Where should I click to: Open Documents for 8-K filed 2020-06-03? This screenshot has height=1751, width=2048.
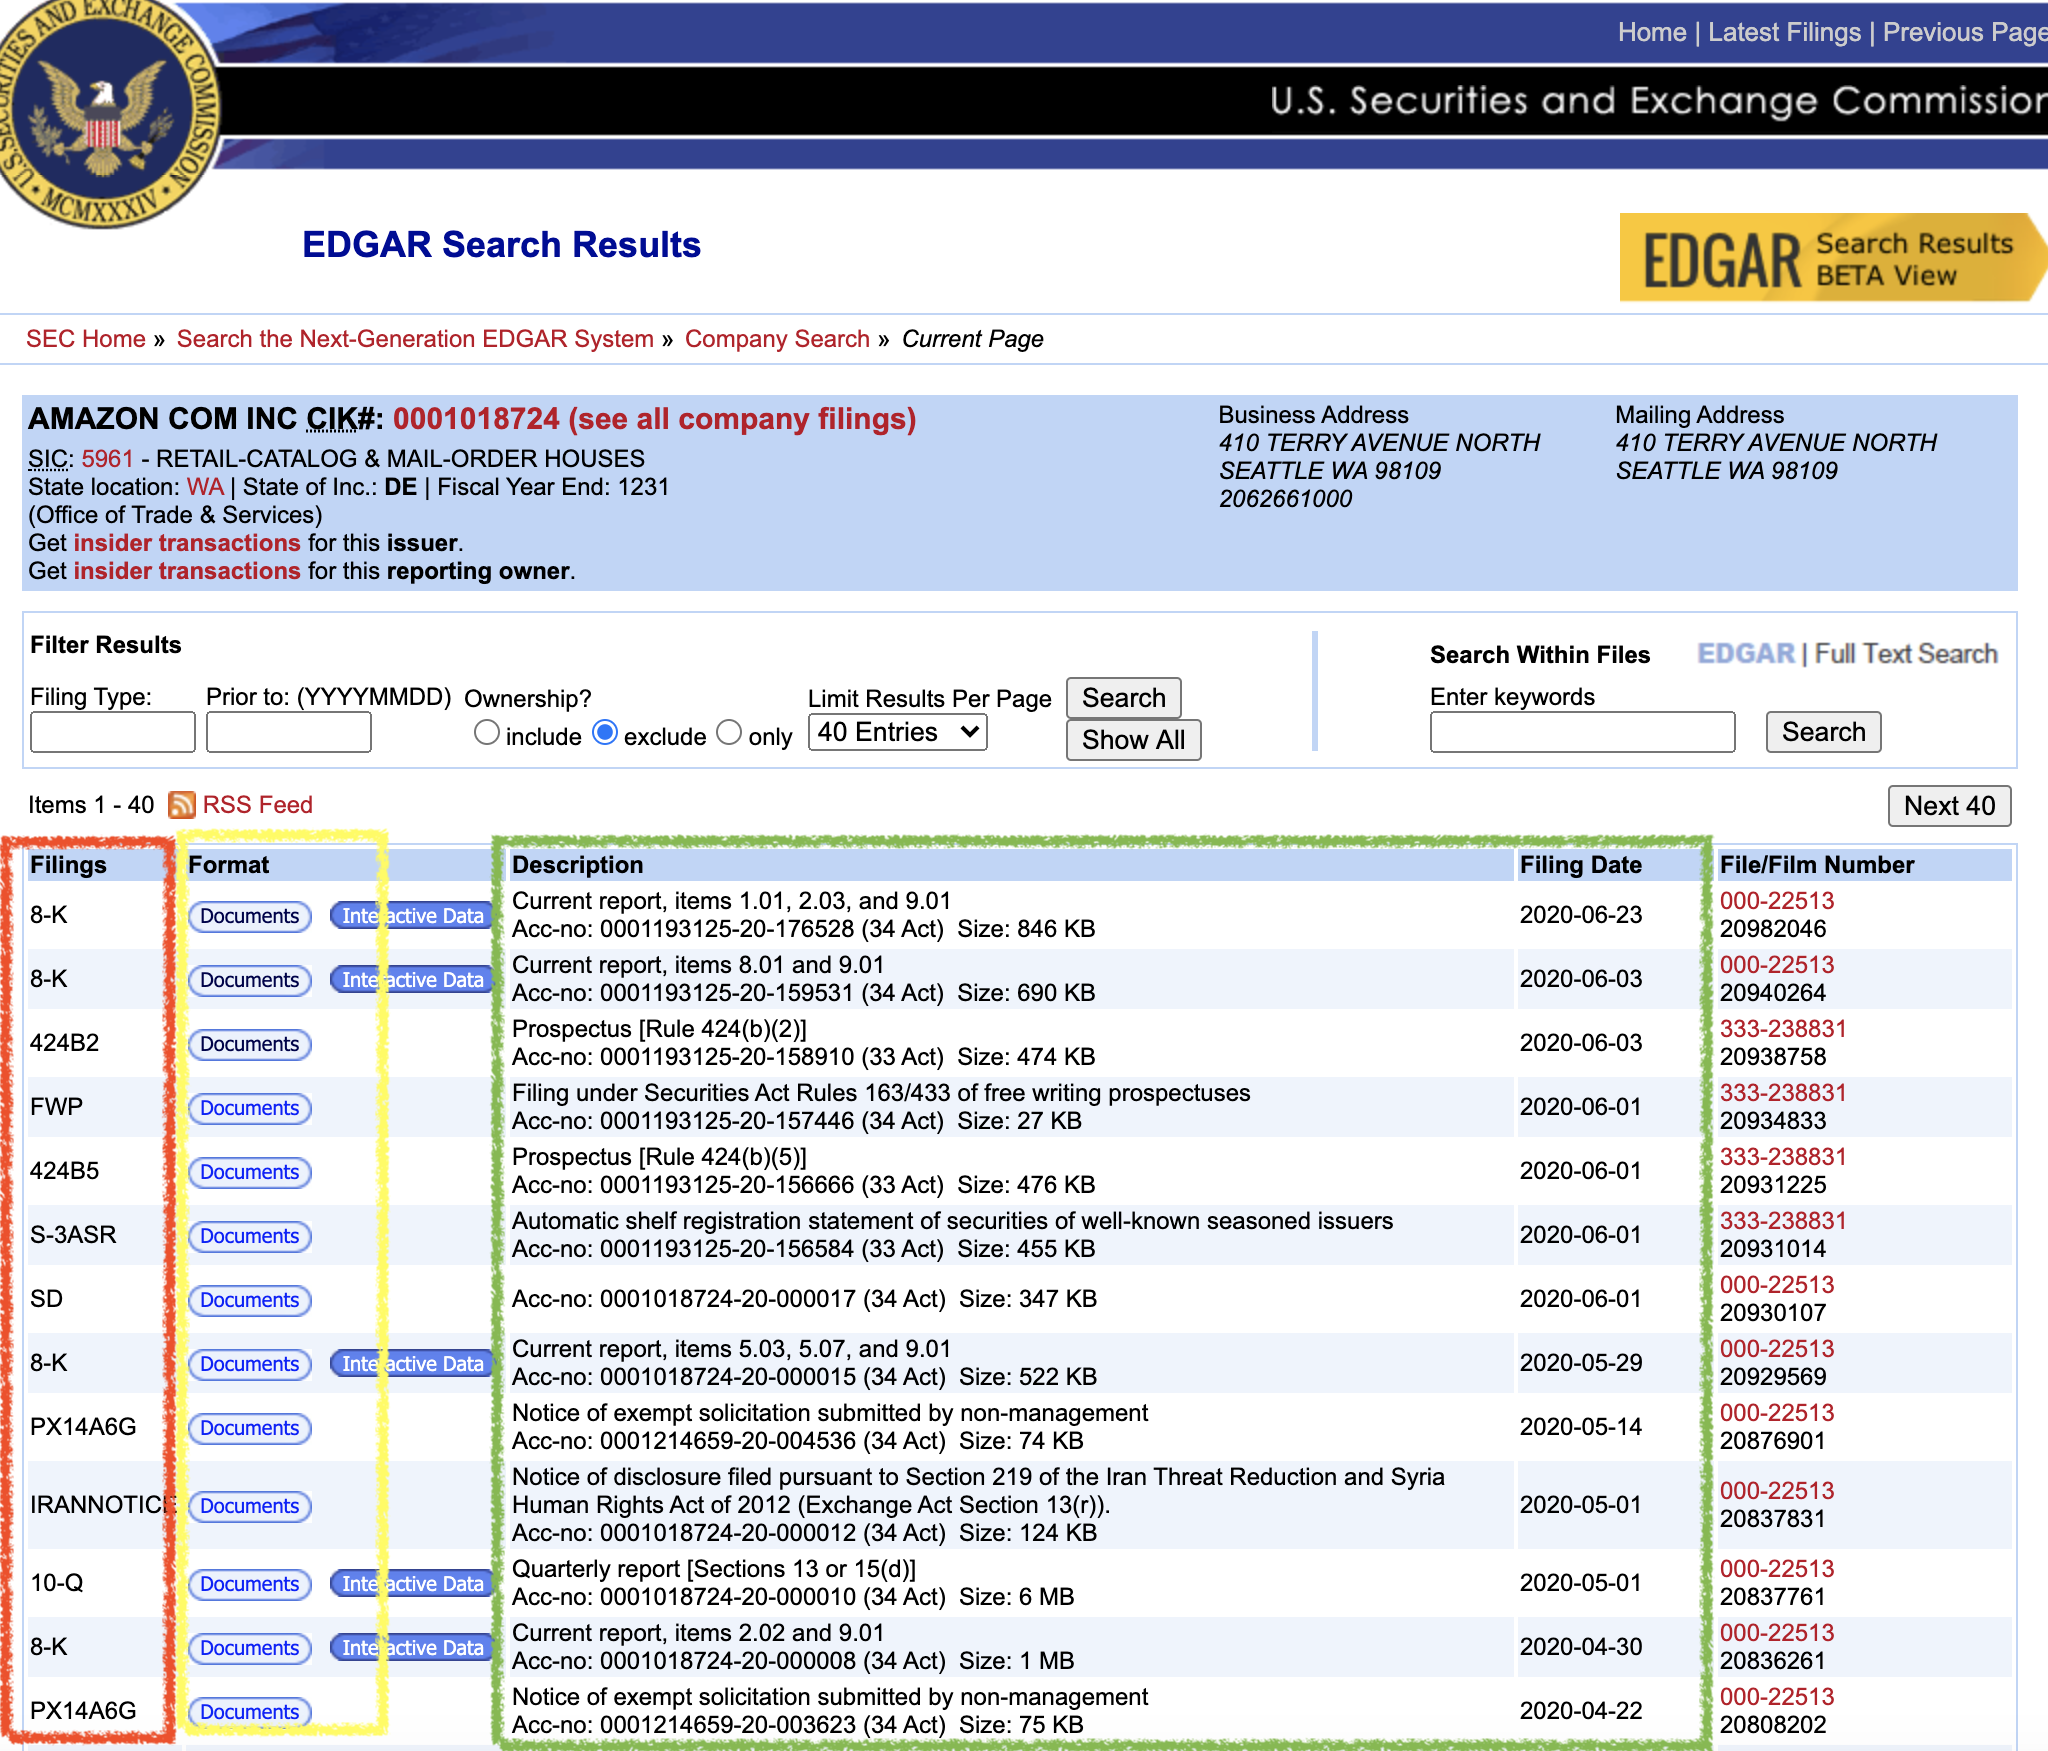pos(250,980)
